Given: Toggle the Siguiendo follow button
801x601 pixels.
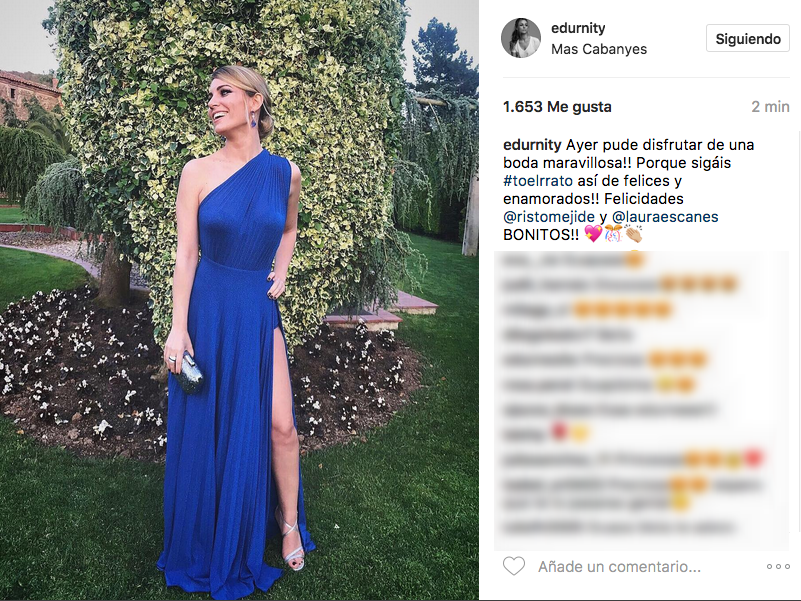Looking at the screenshot, I should point(748,38).
